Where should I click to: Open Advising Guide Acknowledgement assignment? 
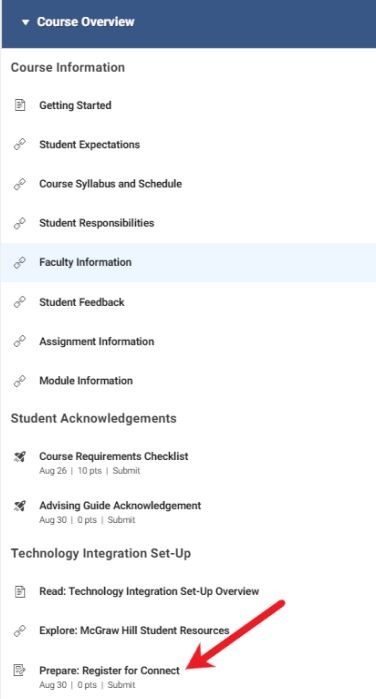[120, 506]
